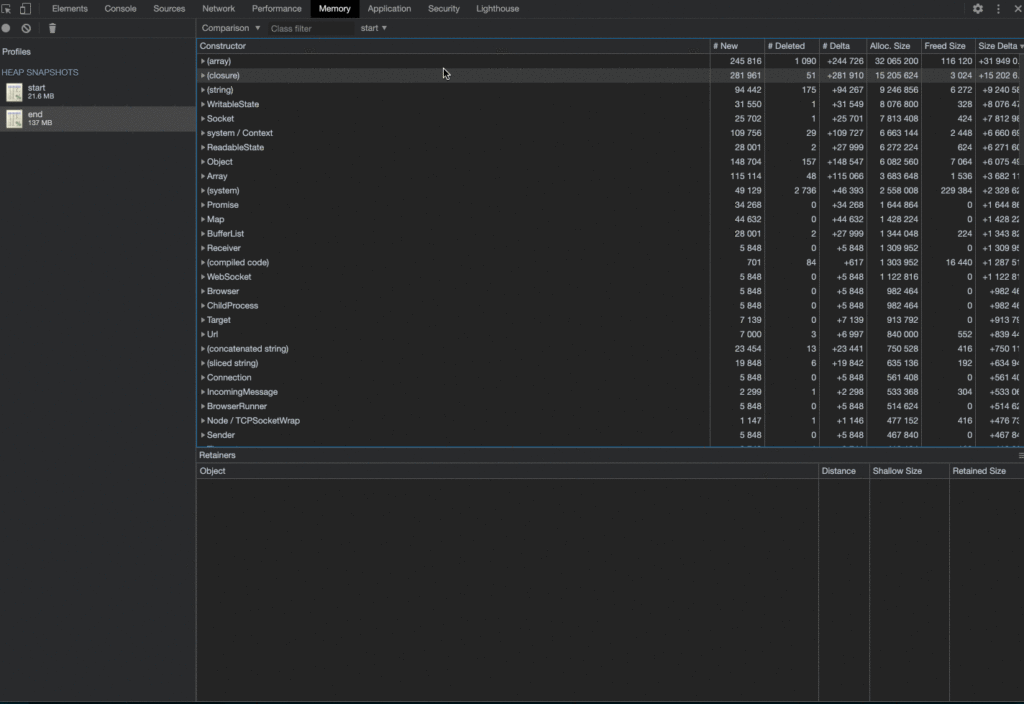
Task: Sort by the Alloc. Size column header
Action: [890, 46]
